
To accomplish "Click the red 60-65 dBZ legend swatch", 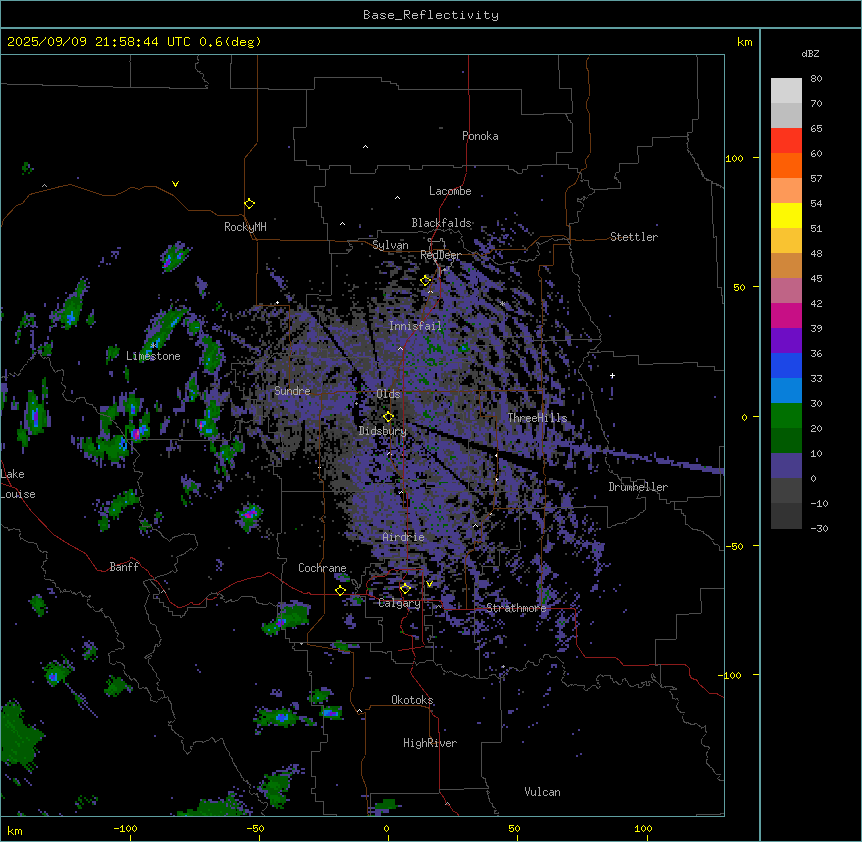I will 786,141.
